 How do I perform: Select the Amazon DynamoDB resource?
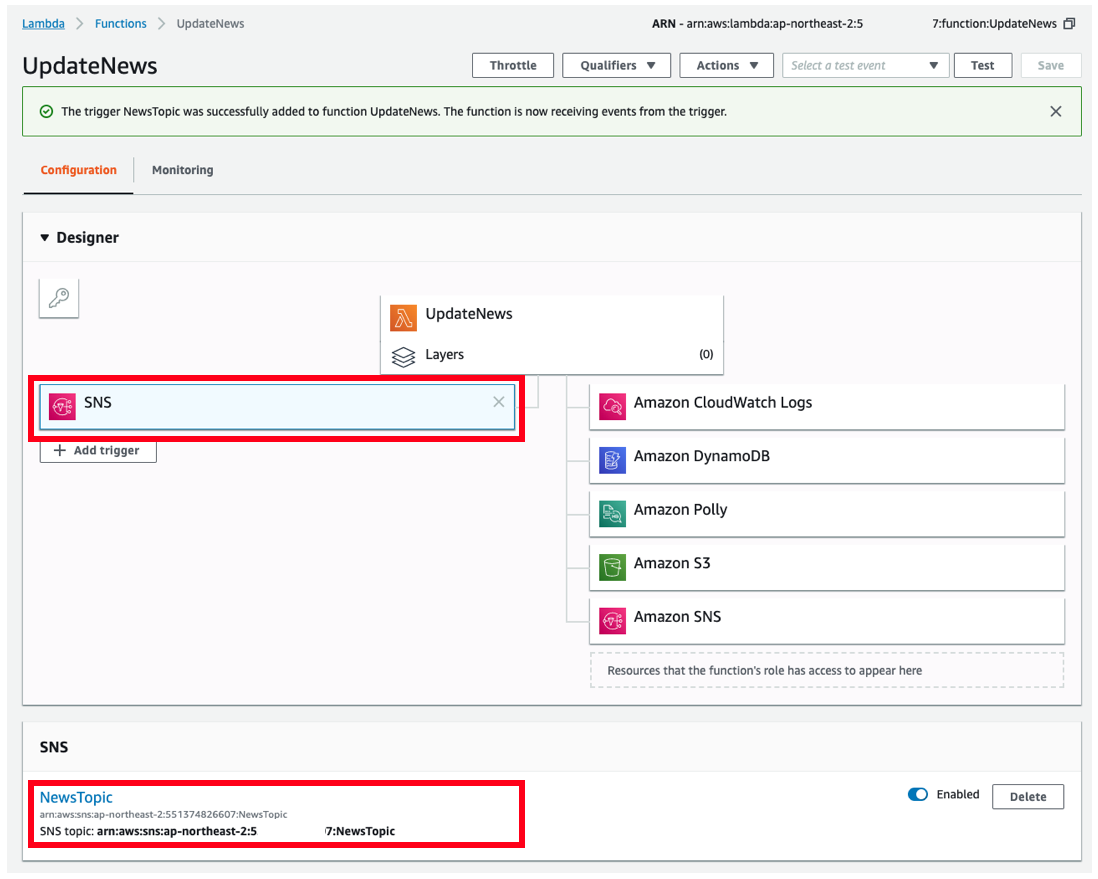point(827,460)
